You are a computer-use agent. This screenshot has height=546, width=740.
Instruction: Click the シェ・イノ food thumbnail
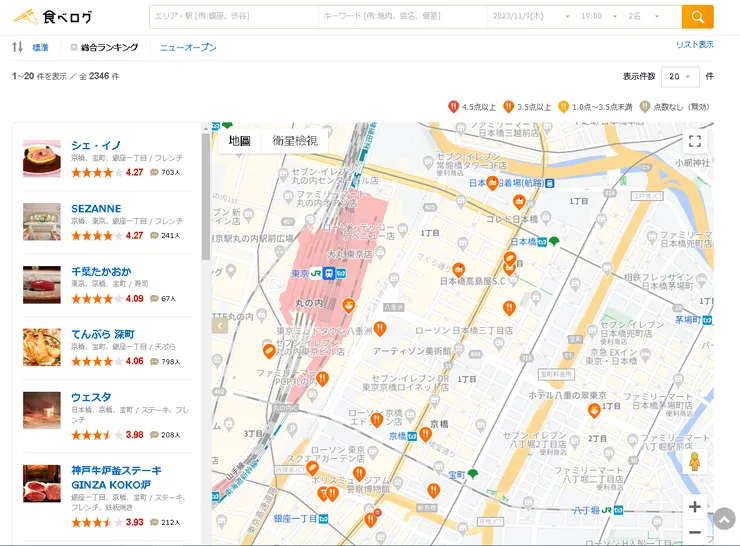coord(42,159)
